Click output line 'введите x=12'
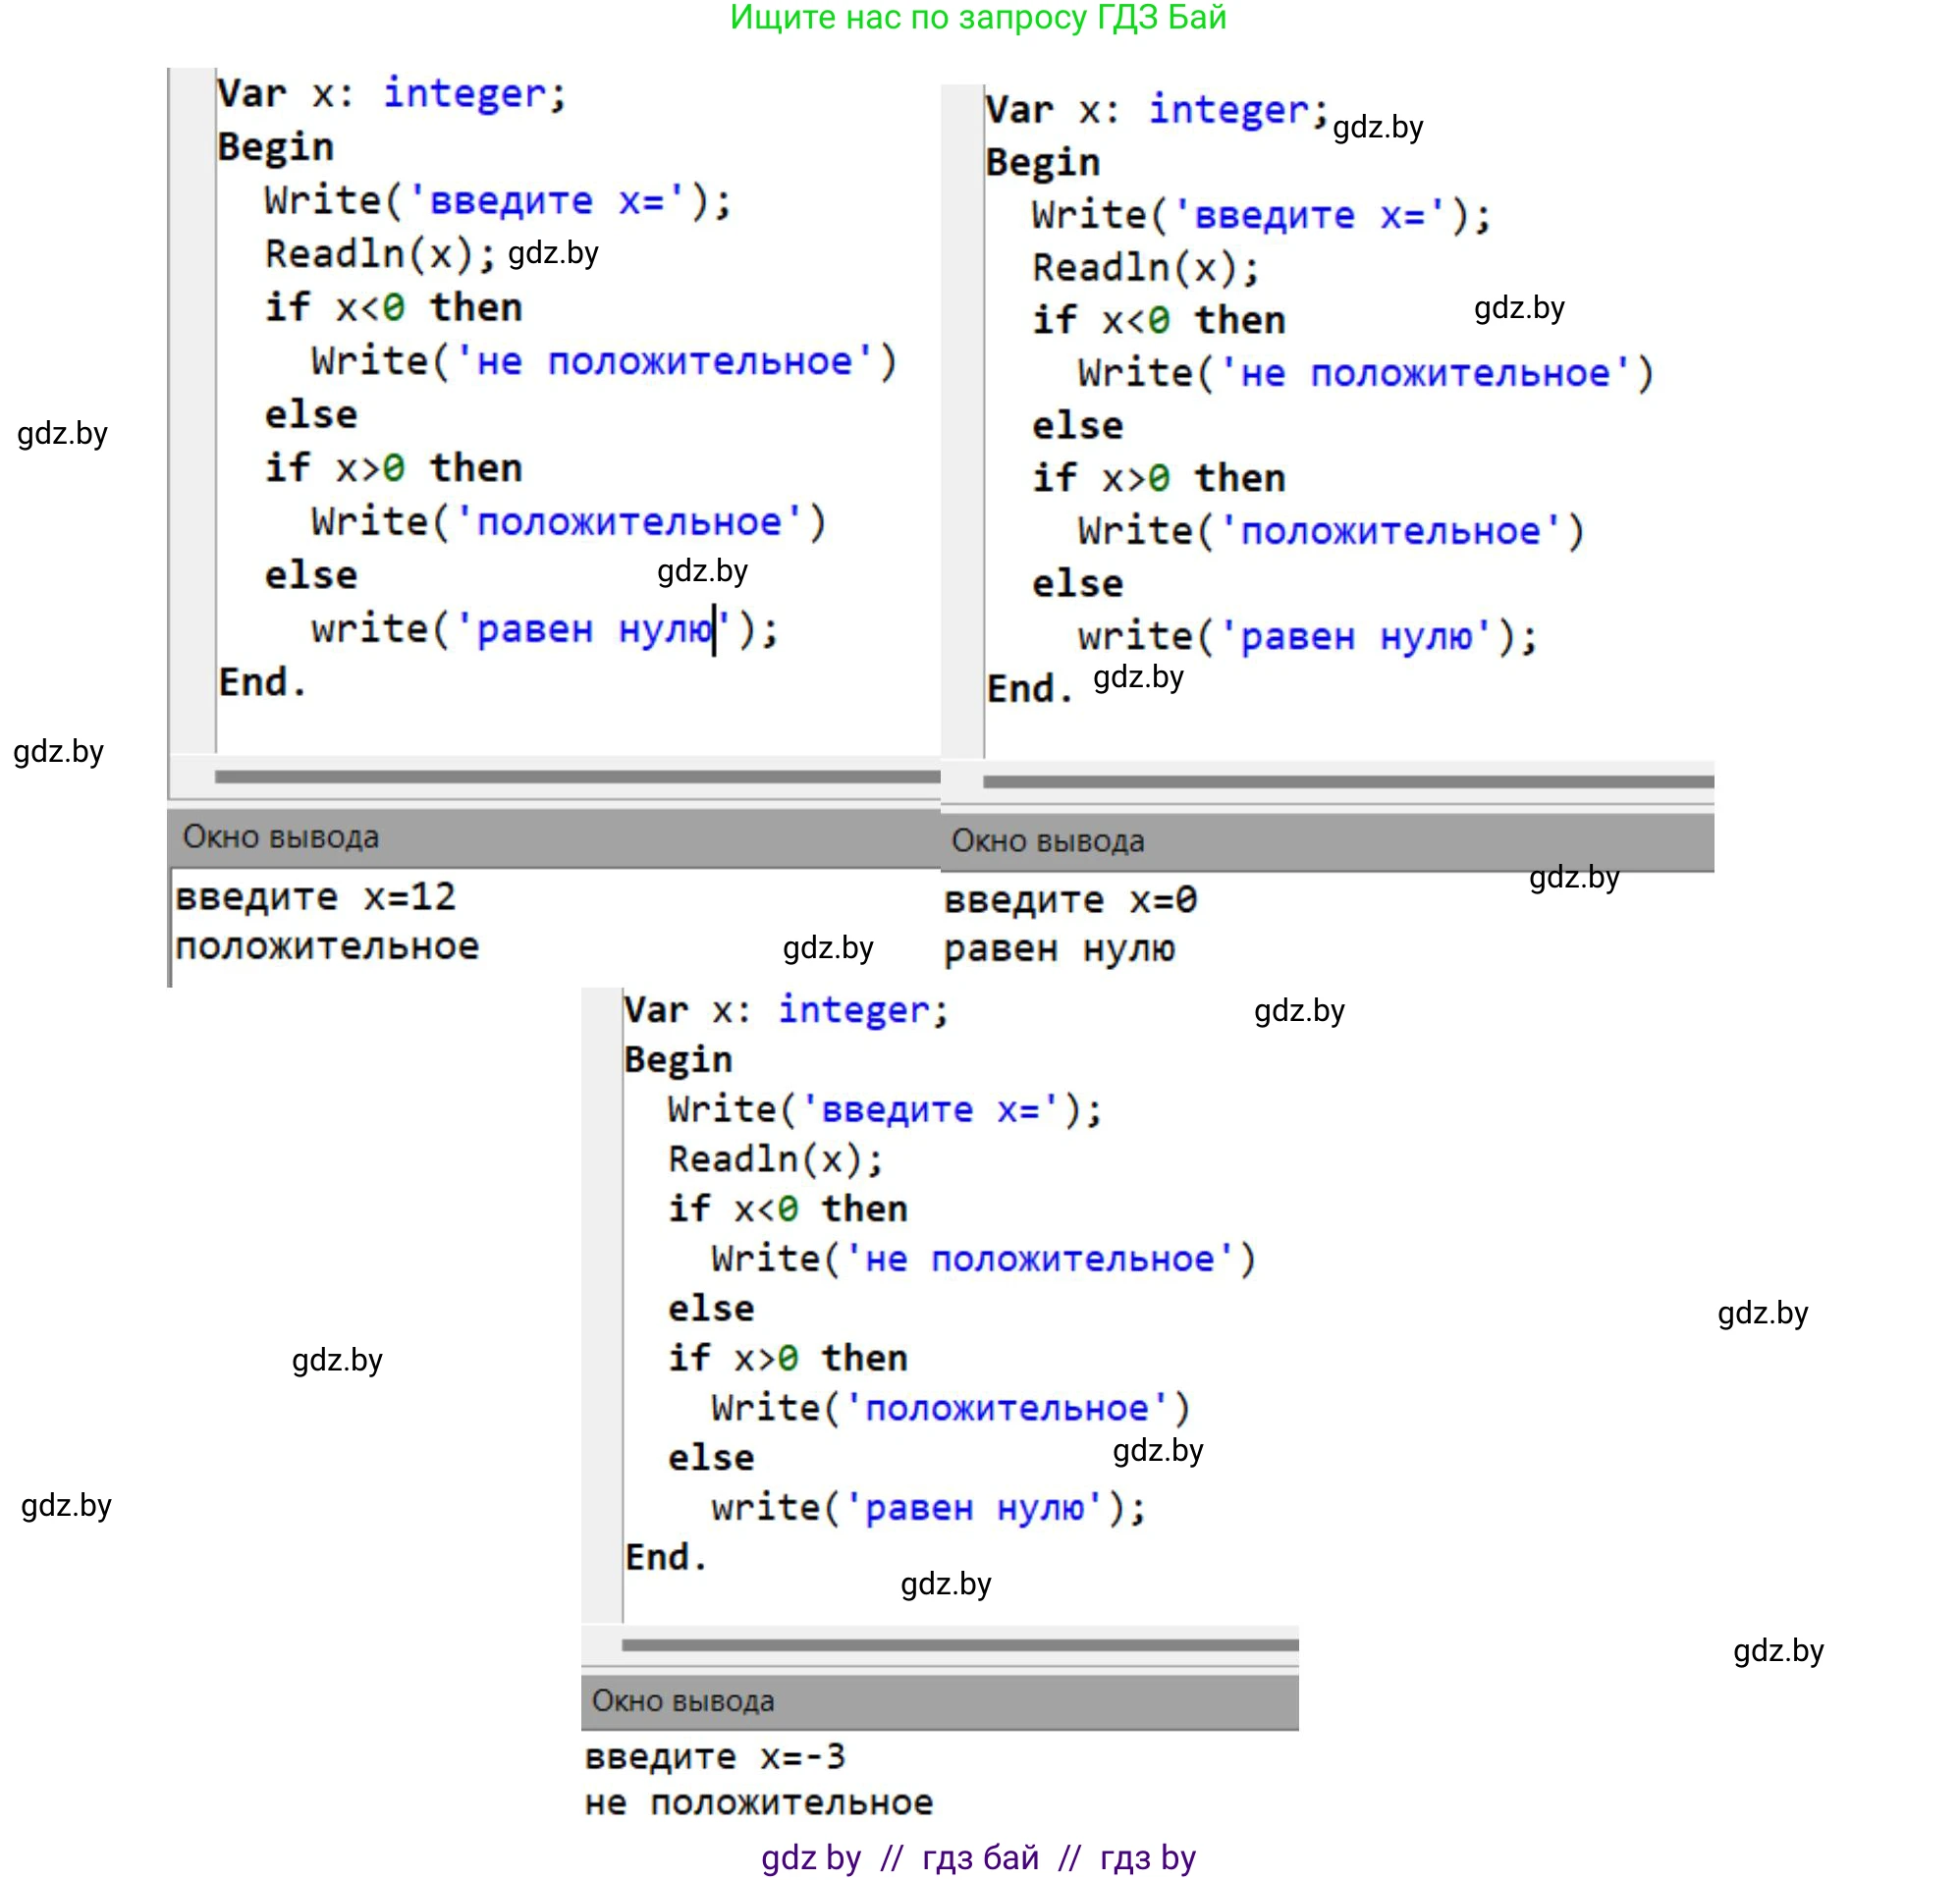 [315, 896]
